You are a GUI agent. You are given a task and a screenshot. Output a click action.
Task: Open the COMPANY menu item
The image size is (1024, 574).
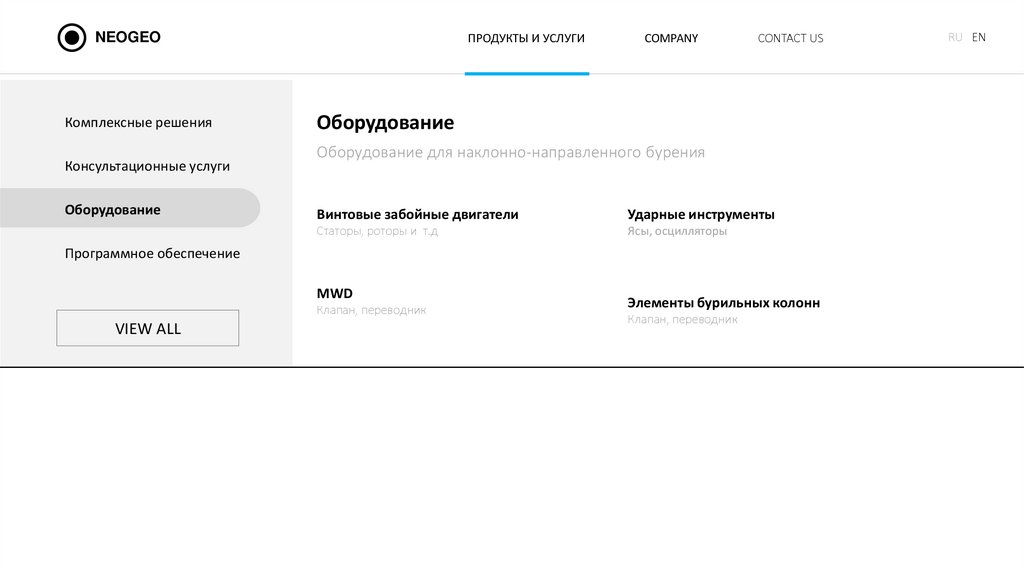click(671, 39)
